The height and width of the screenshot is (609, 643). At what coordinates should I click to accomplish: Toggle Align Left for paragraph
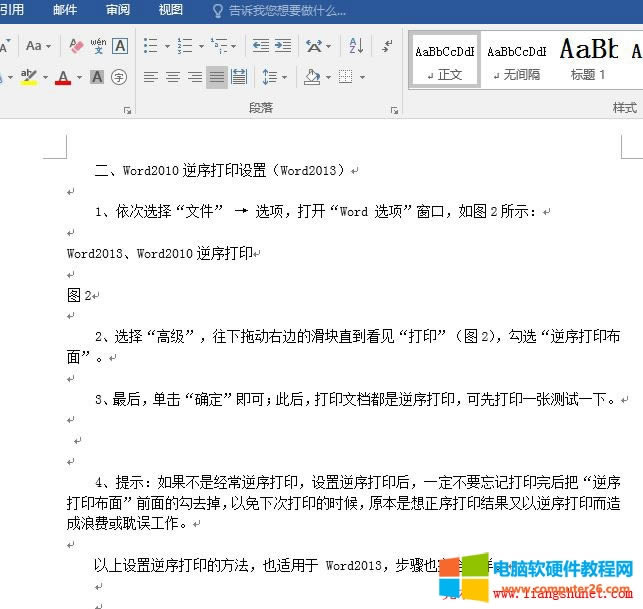[151, 77]
